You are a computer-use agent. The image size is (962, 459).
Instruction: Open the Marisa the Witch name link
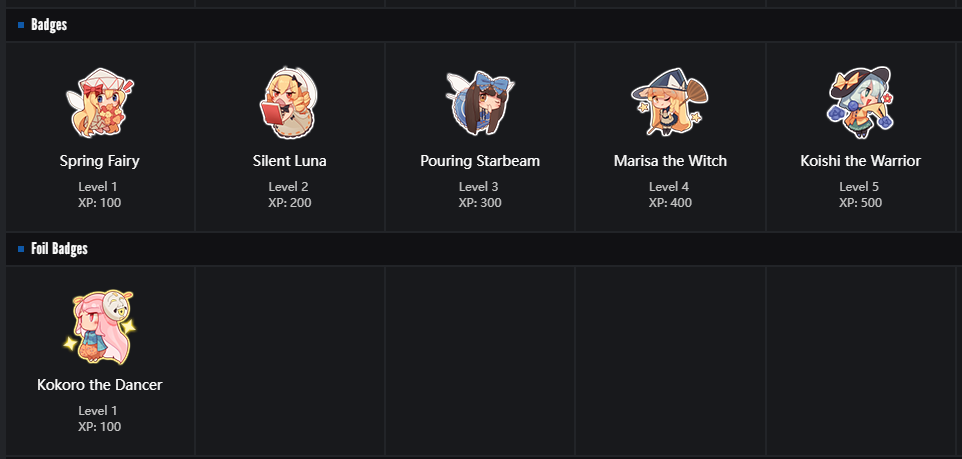670,161
